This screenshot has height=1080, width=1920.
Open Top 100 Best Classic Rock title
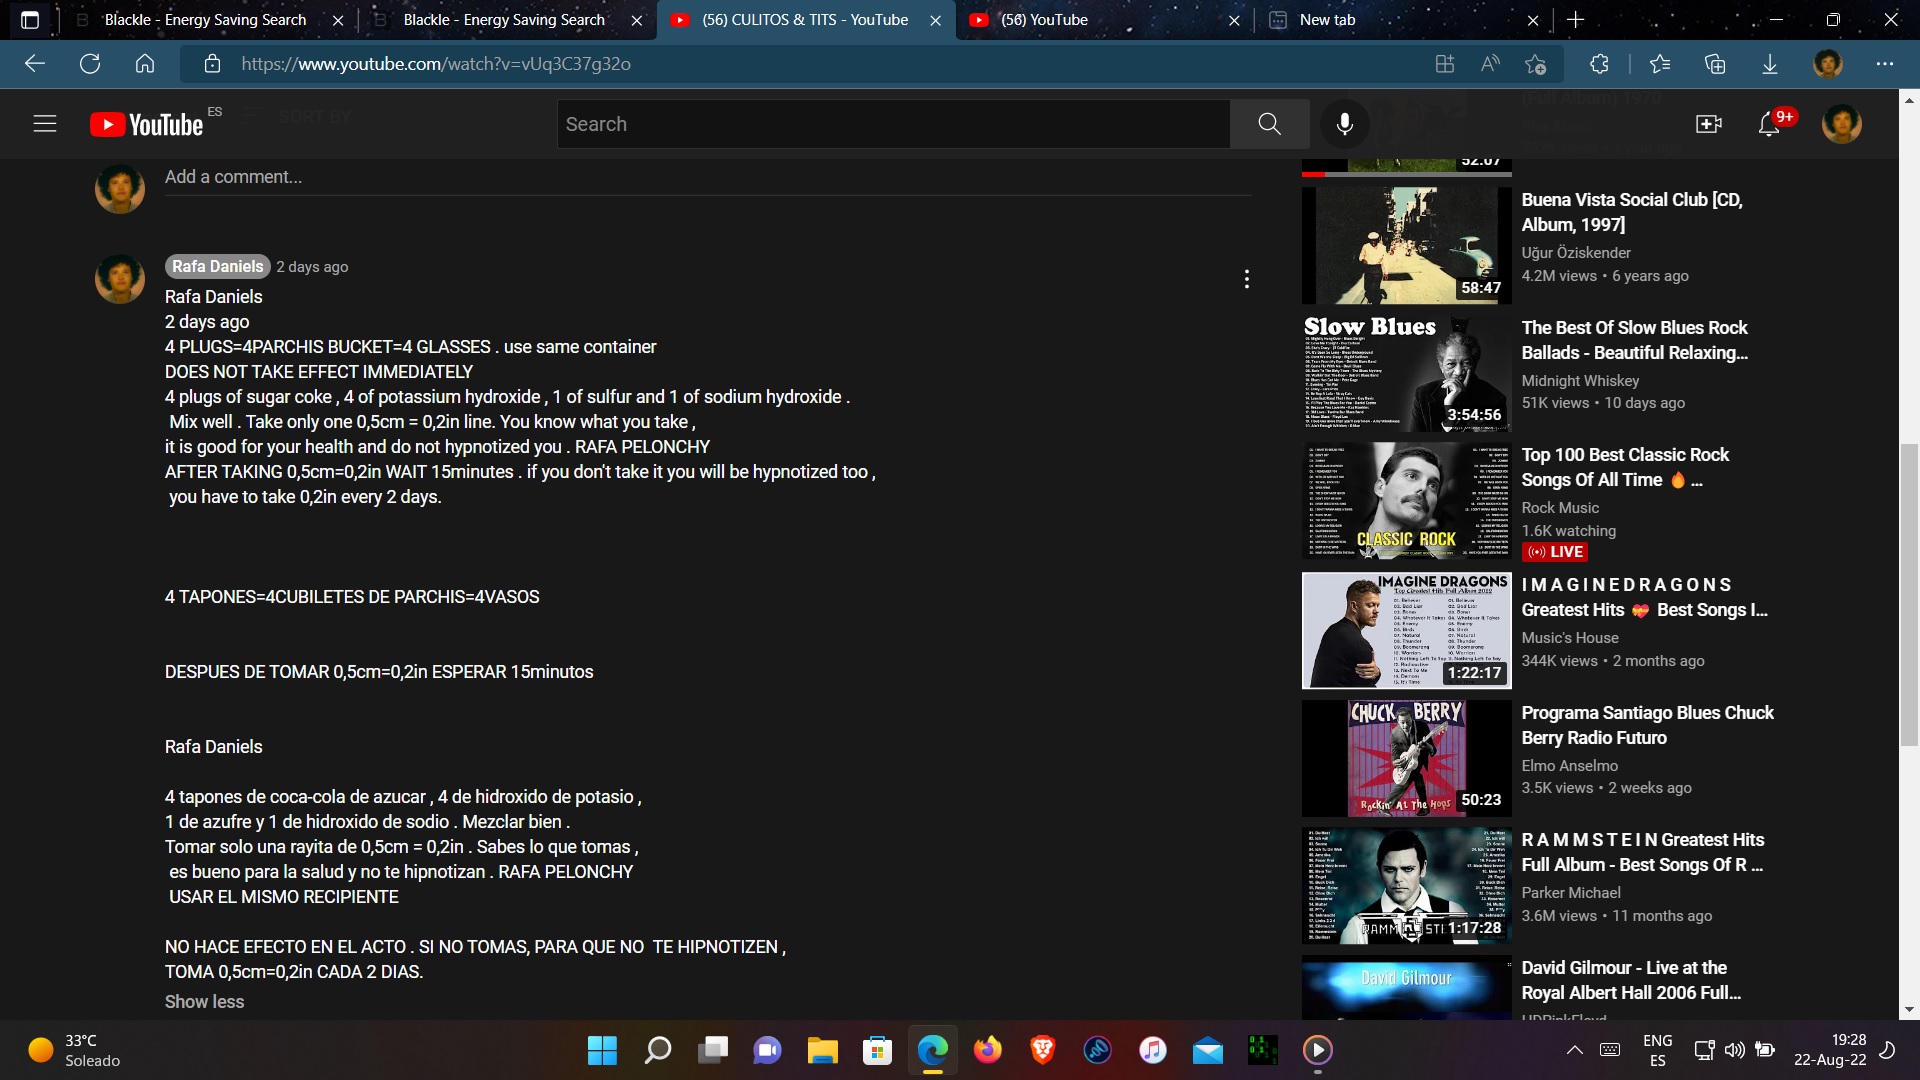[x=1625, y=467]
